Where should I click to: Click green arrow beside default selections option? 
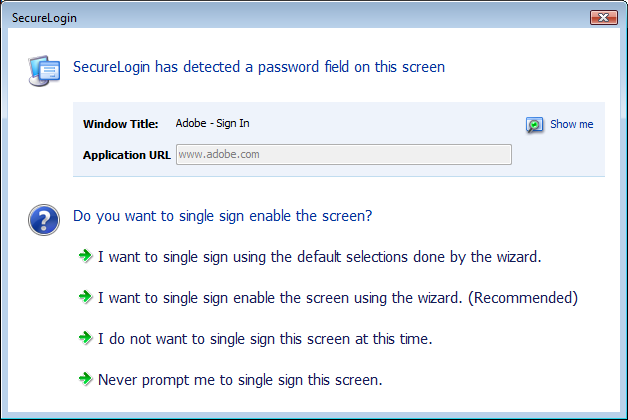tap(85, 257)
